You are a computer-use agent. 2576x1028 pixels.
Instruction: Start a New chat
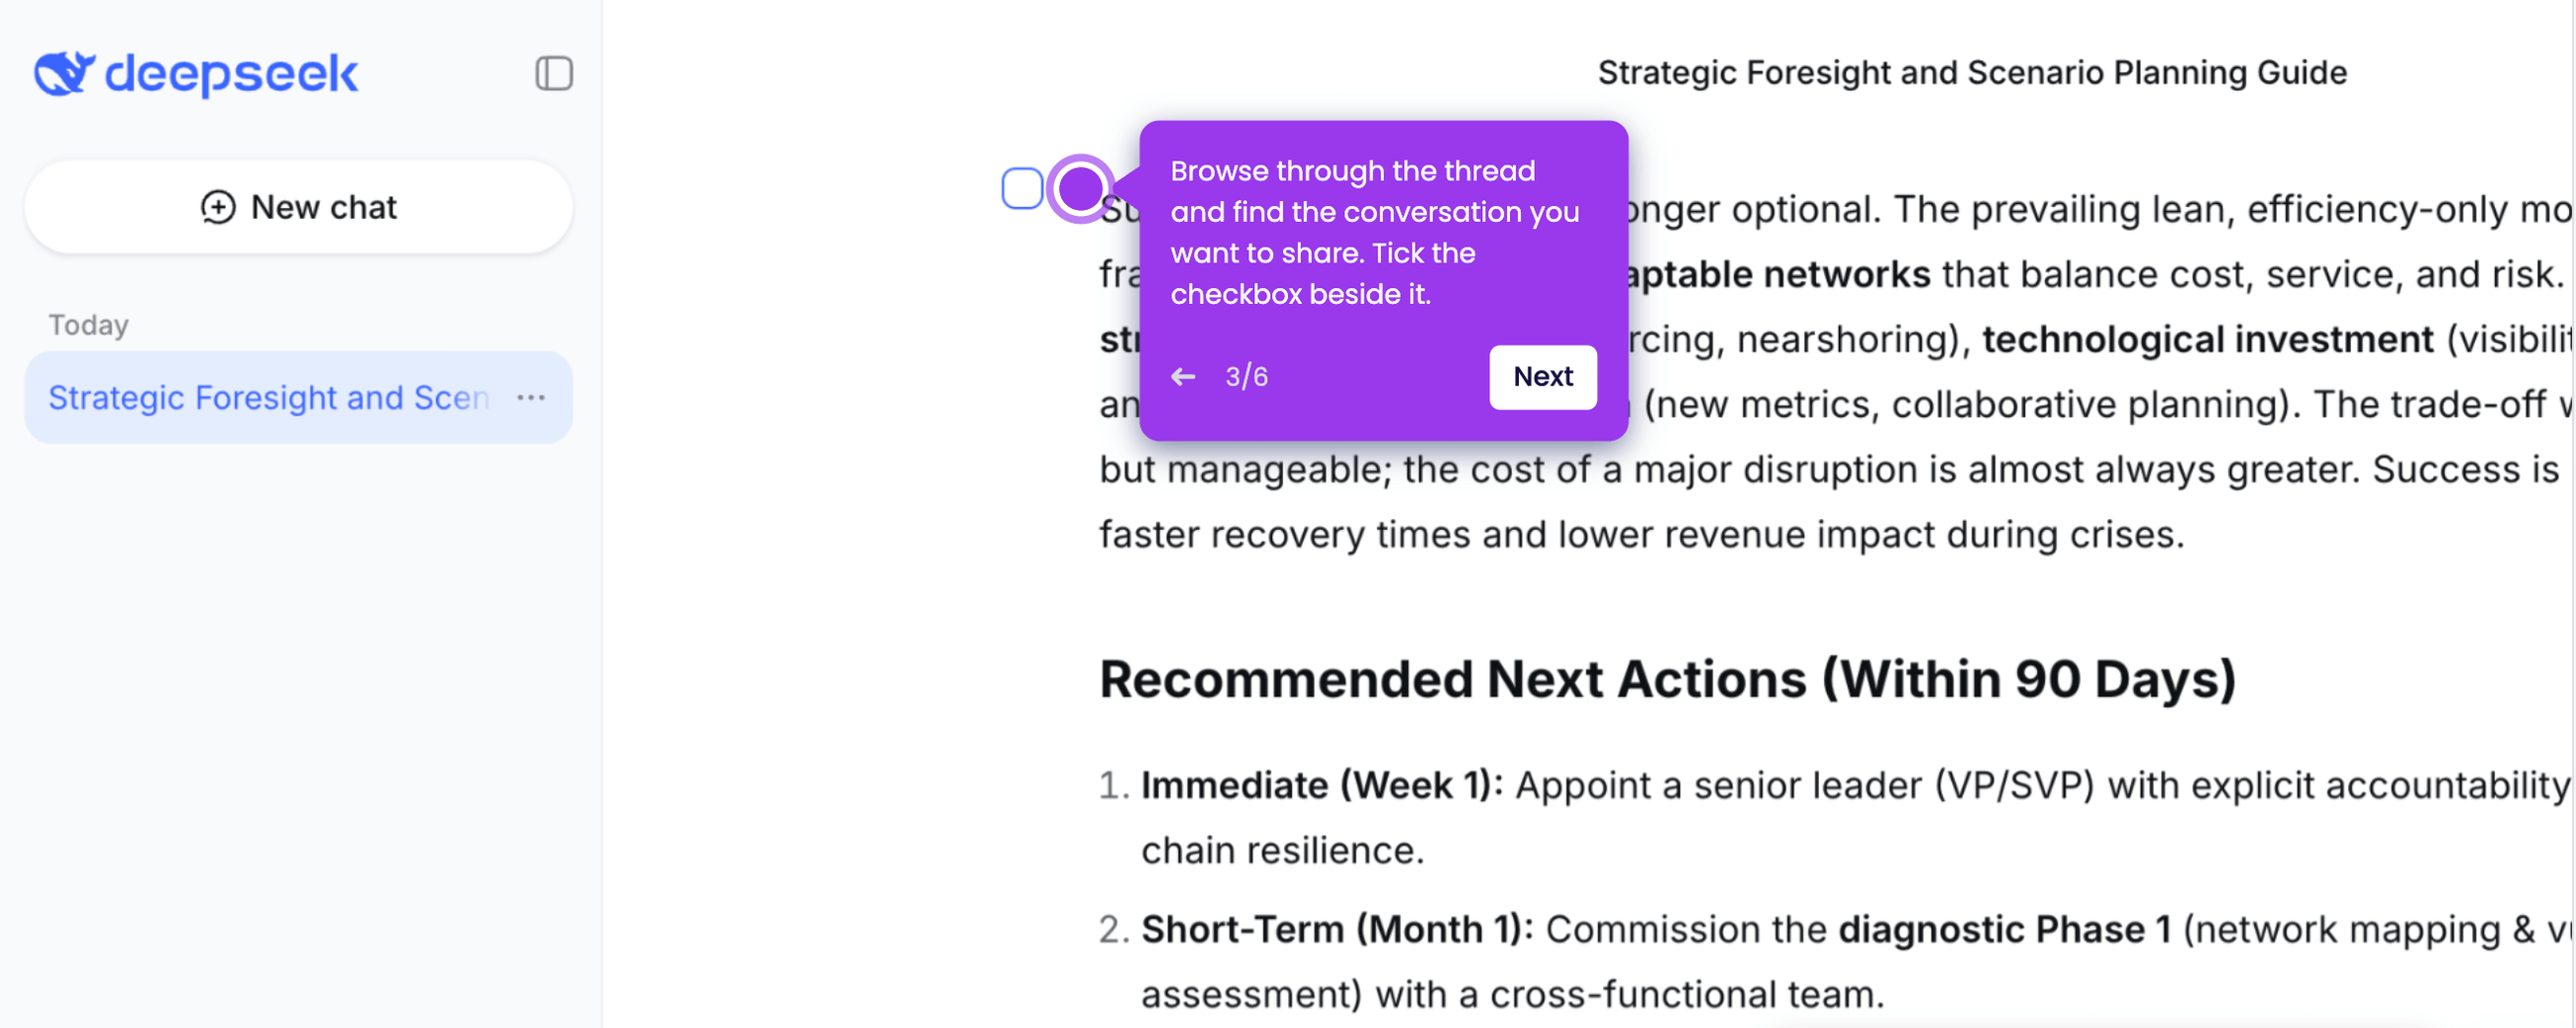coord(299,207)
